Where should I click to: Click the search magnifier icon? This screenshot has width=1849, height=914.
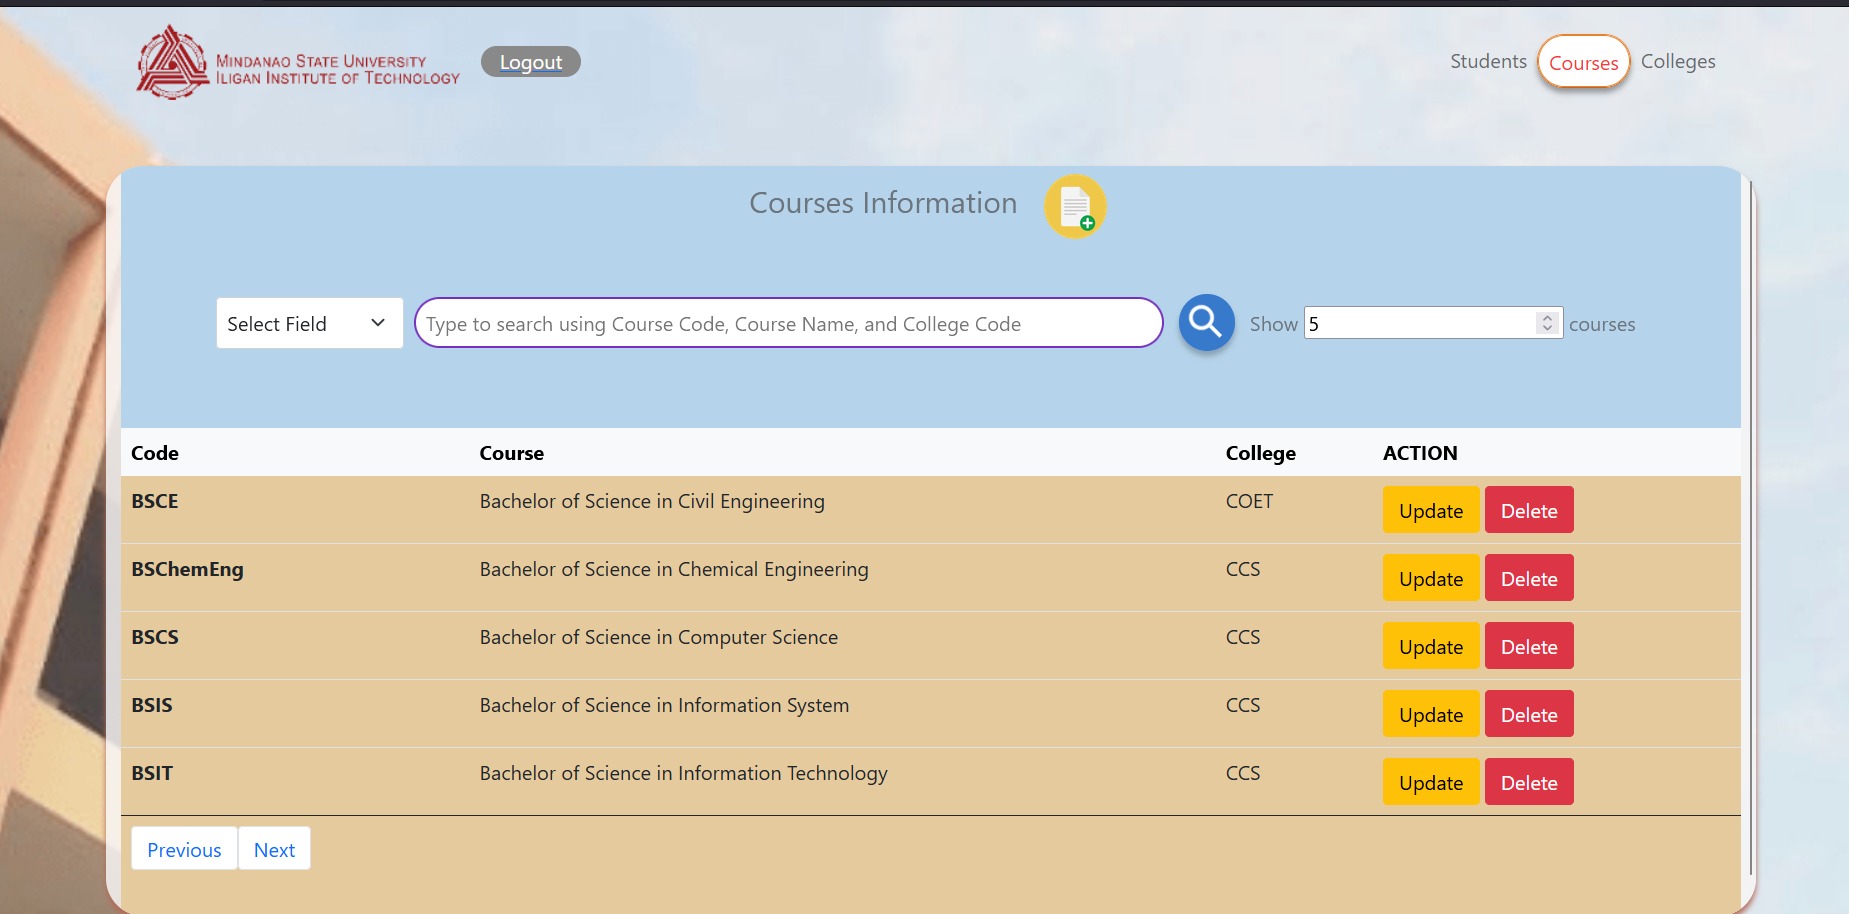1206,322
